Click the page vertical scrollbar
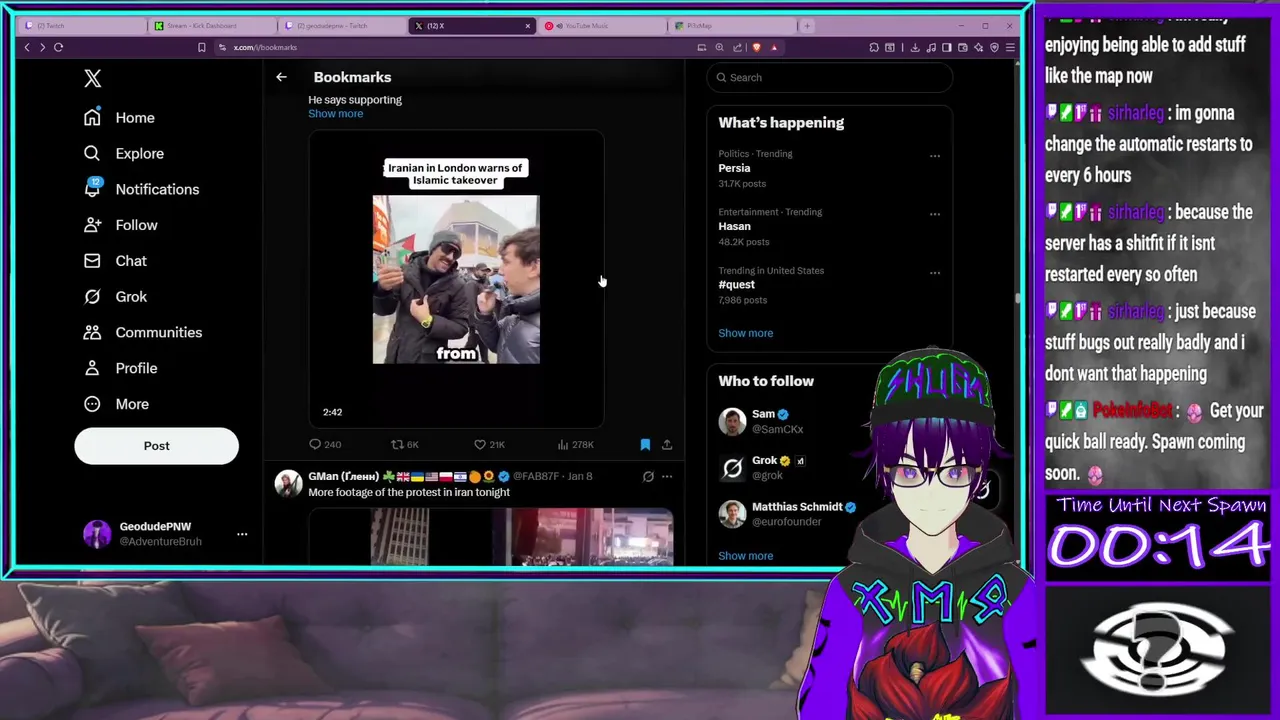The image size is (1280, 720). pos(1018,296)
